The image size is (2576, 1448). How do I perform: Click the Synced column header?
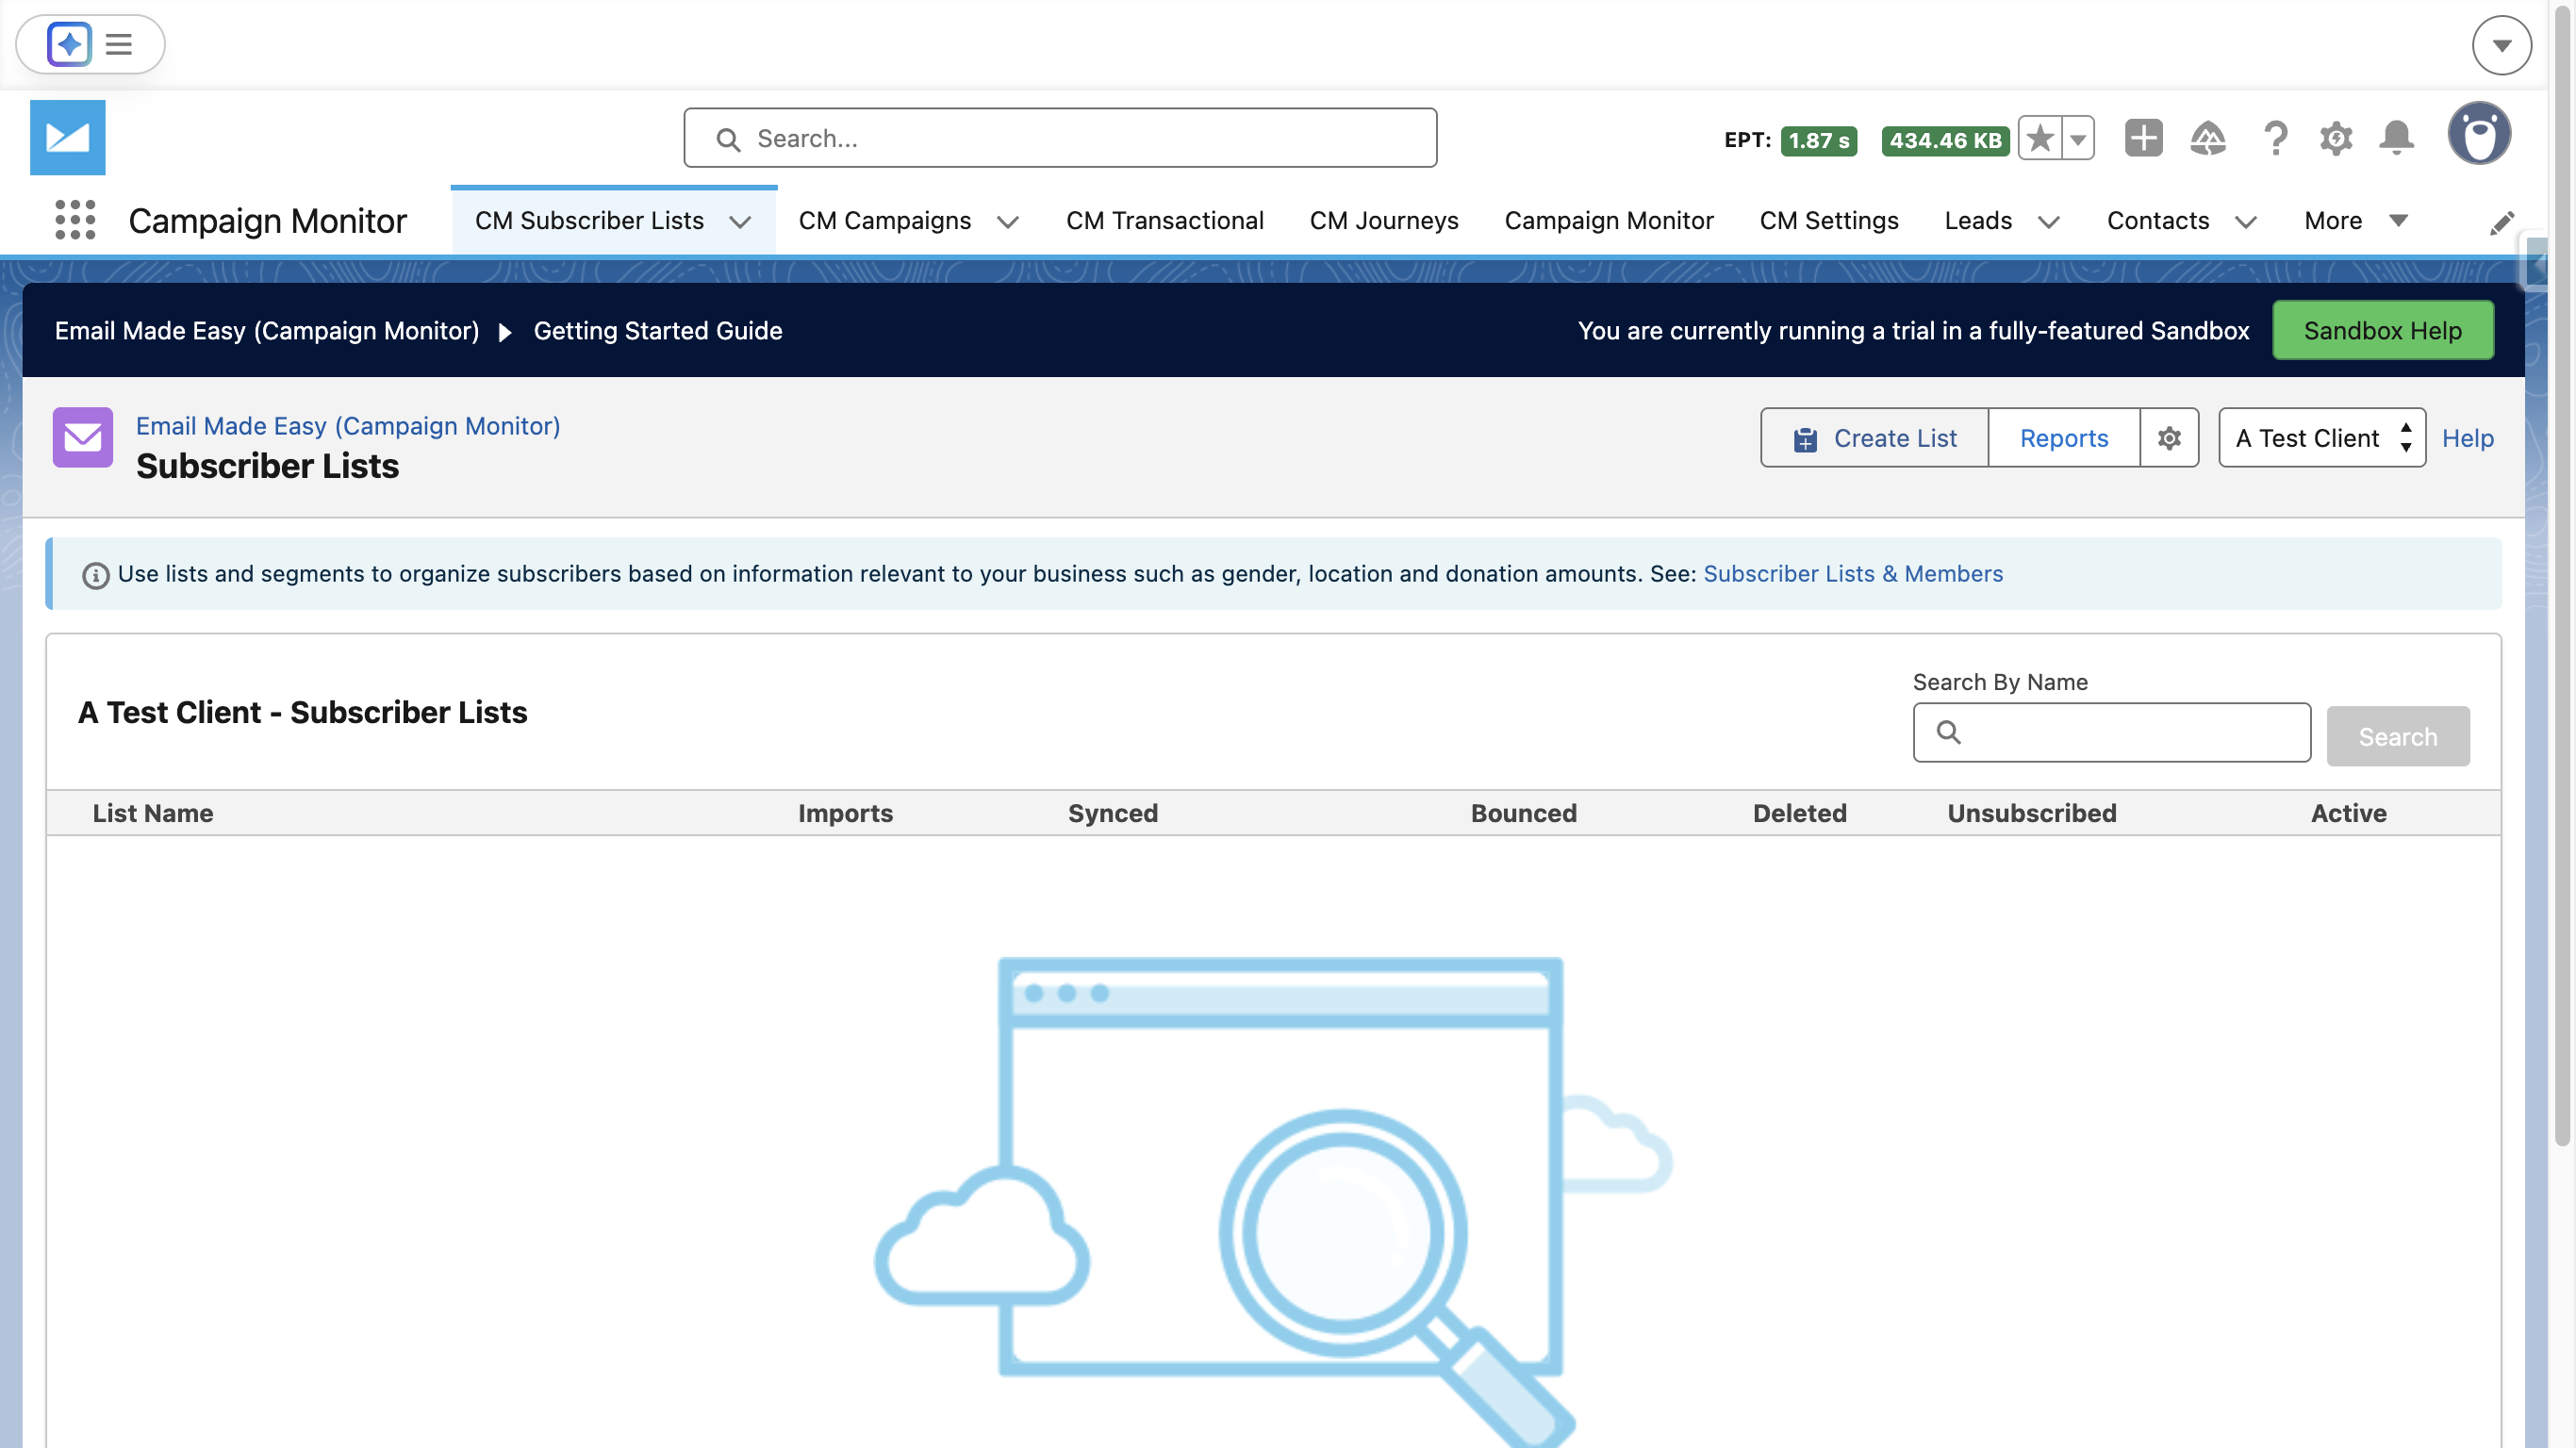tap(1112, 813)
